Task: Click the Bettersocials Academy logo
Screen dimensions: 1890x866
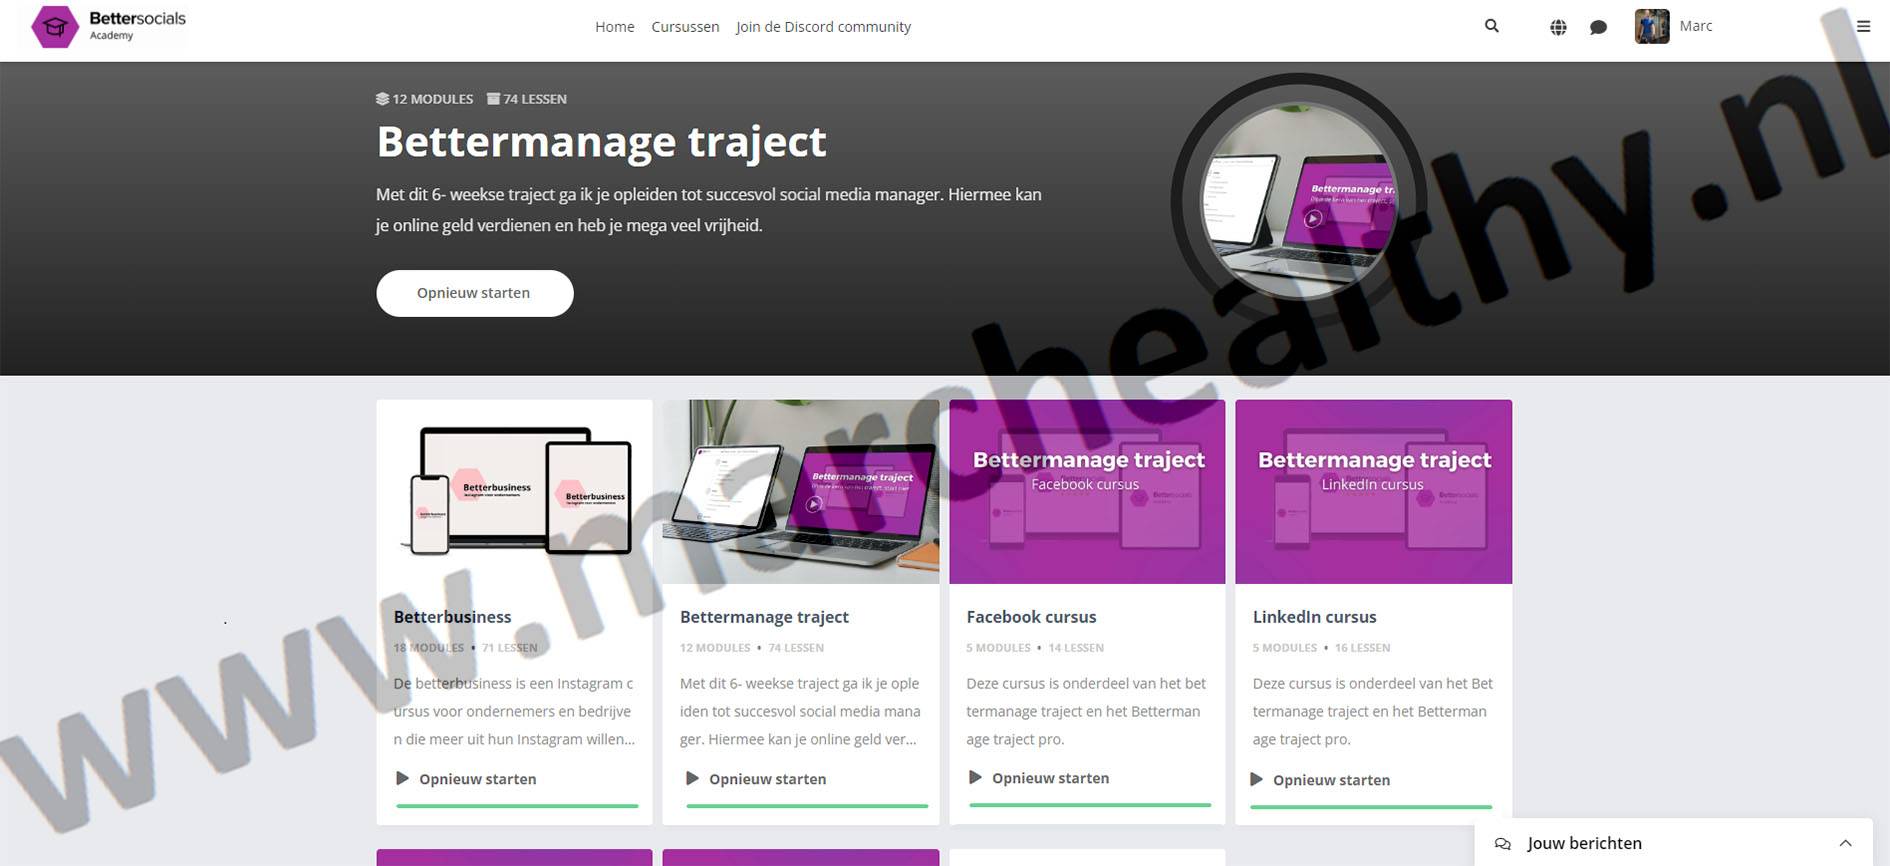Action: pyautogui.click(x=108, y=27)
